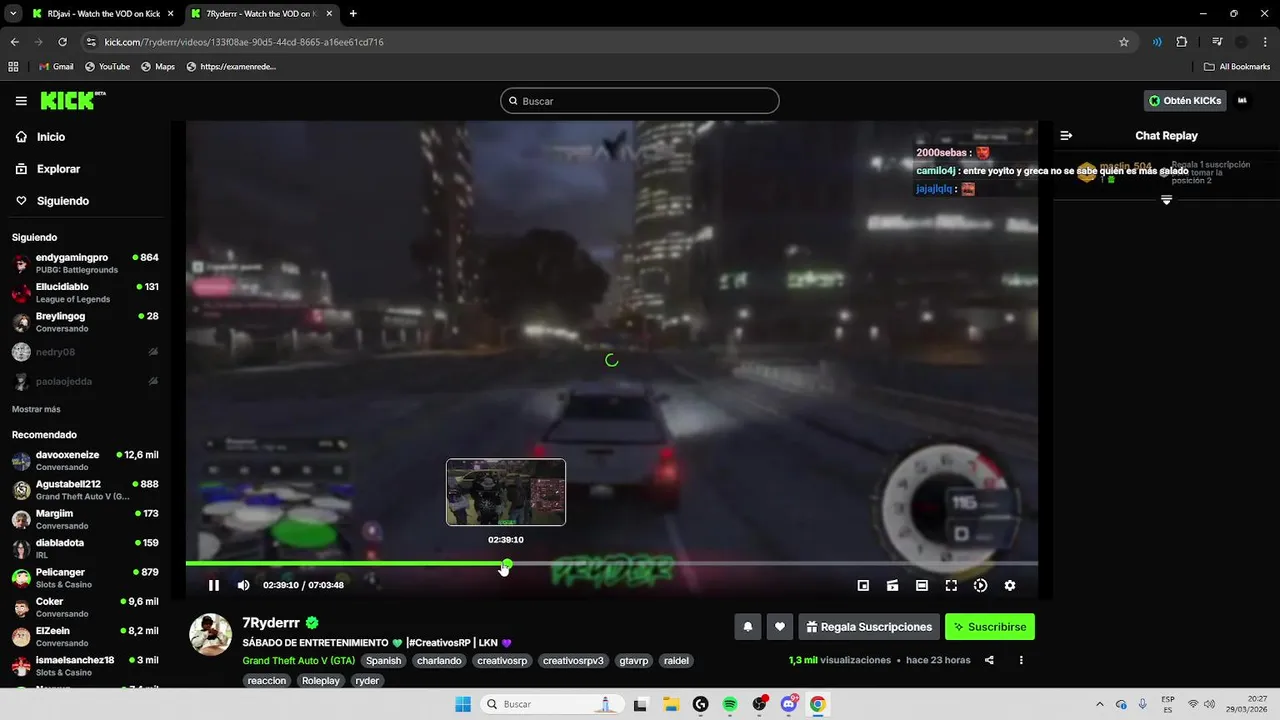1280x720 pixels.
Task: Toggle theater mode in the player
Action: (922, 586)
